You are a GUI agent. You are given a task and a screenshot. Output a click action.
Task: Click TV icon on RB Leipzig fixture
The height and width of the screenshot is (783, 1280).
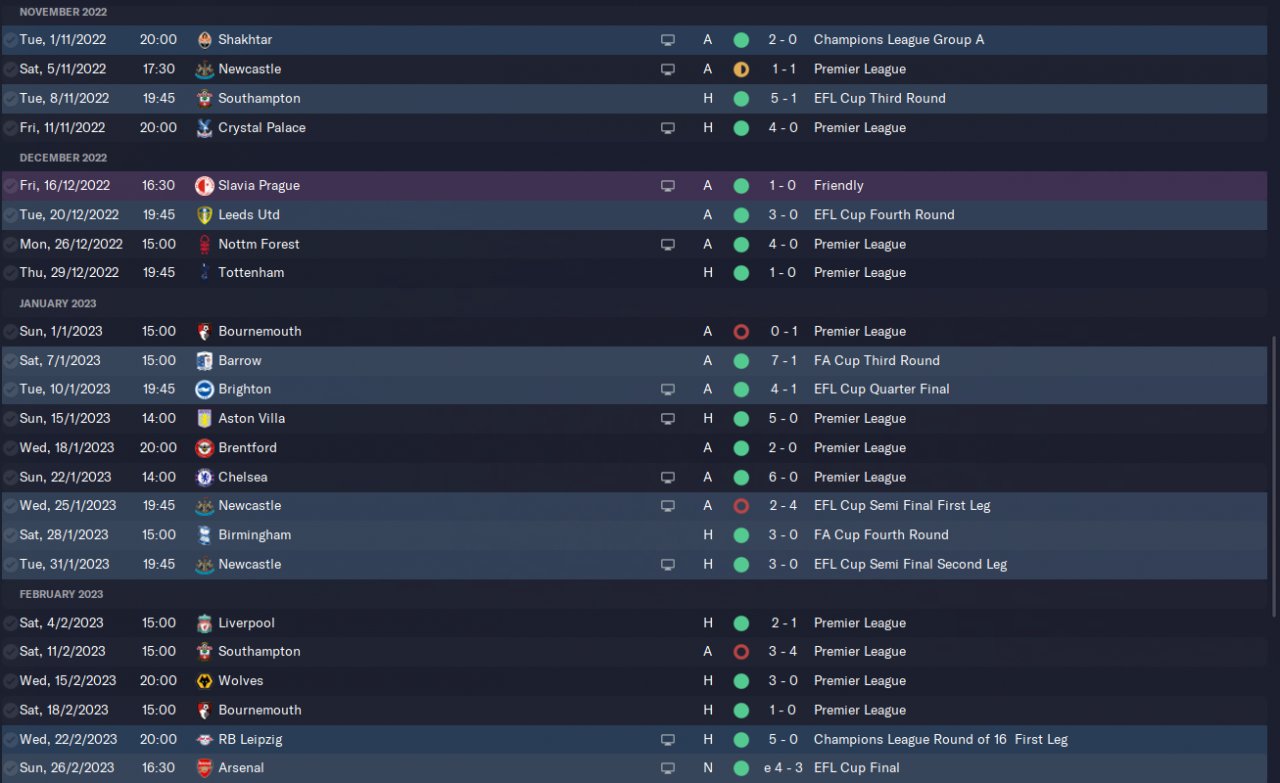(x=668, y=740)
